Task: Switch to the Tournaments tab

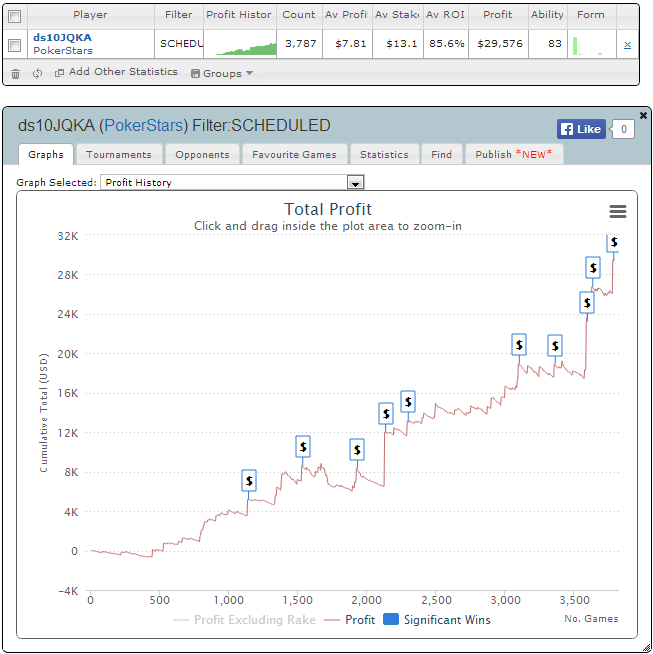Action: (x=119, y=154)
